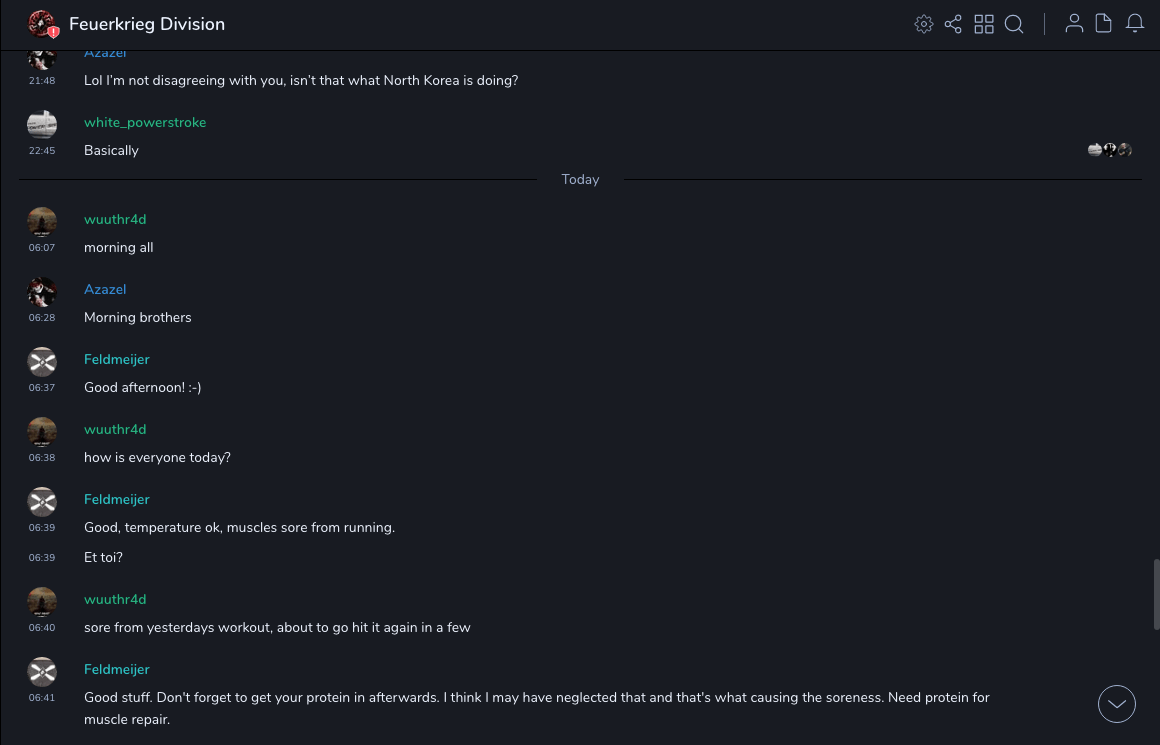Image resolution: width=1160 pixels, height=745 pixels.
Task: Click the share icon in header
Action: point(953,24)
